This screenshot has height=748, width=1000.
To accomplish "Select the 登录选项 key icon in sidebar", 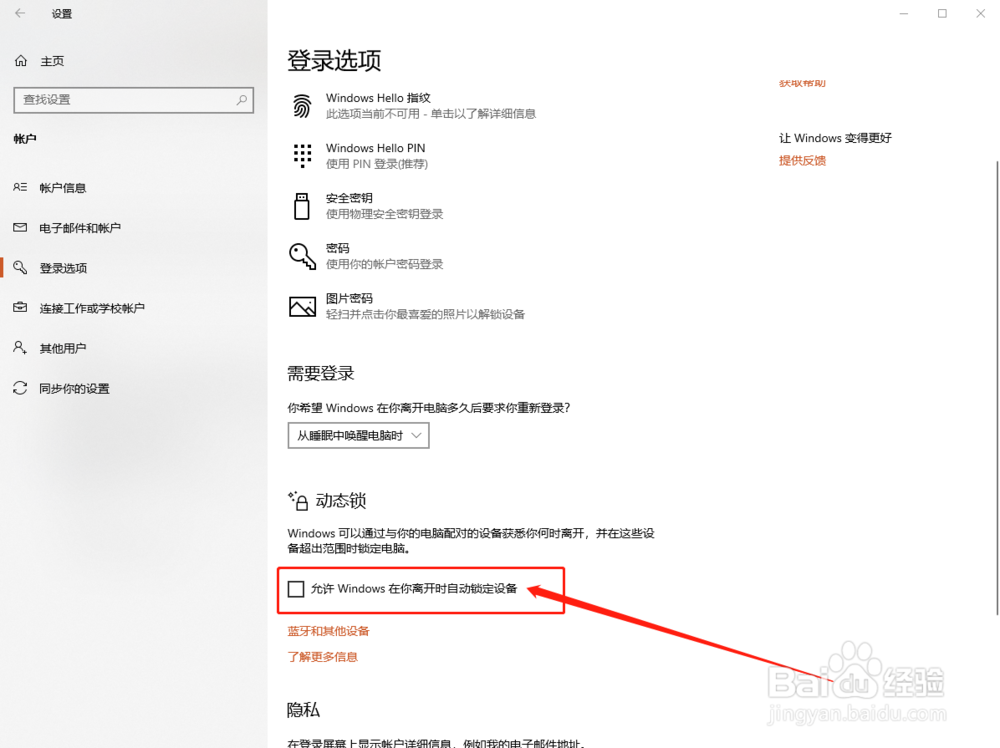I will point(20,267).
